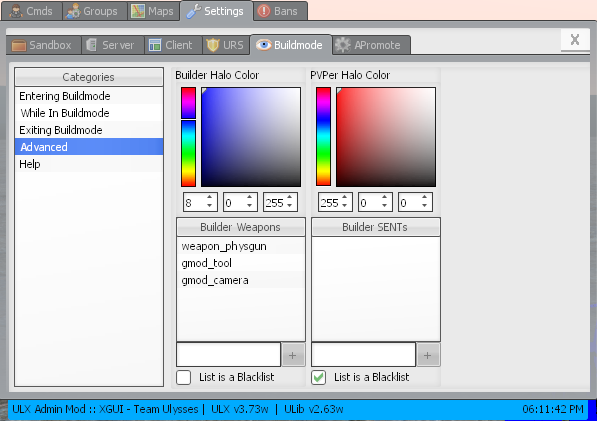Decrease Builder Halo green value
Screen dimensions: 597x421
pos(250,206)
